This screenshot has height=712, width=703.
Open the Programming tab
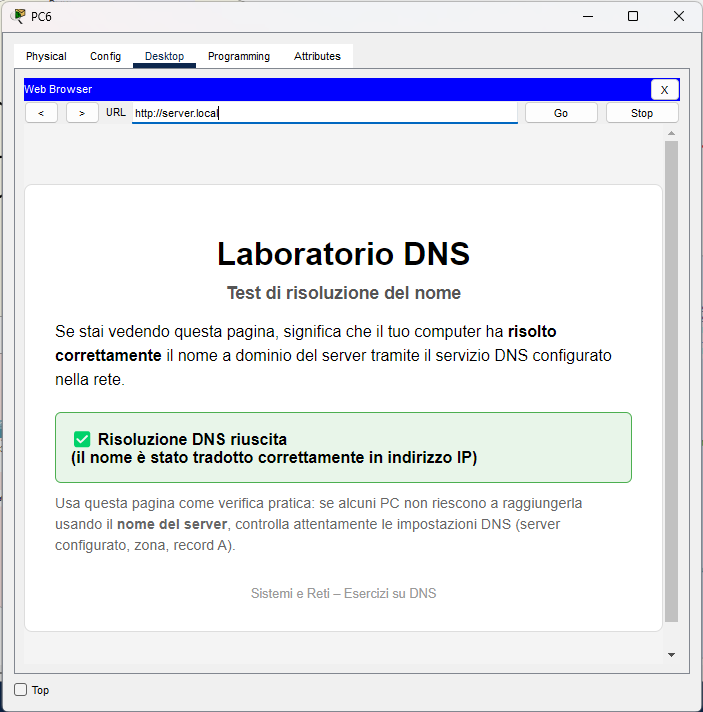(x=239, y=56)
